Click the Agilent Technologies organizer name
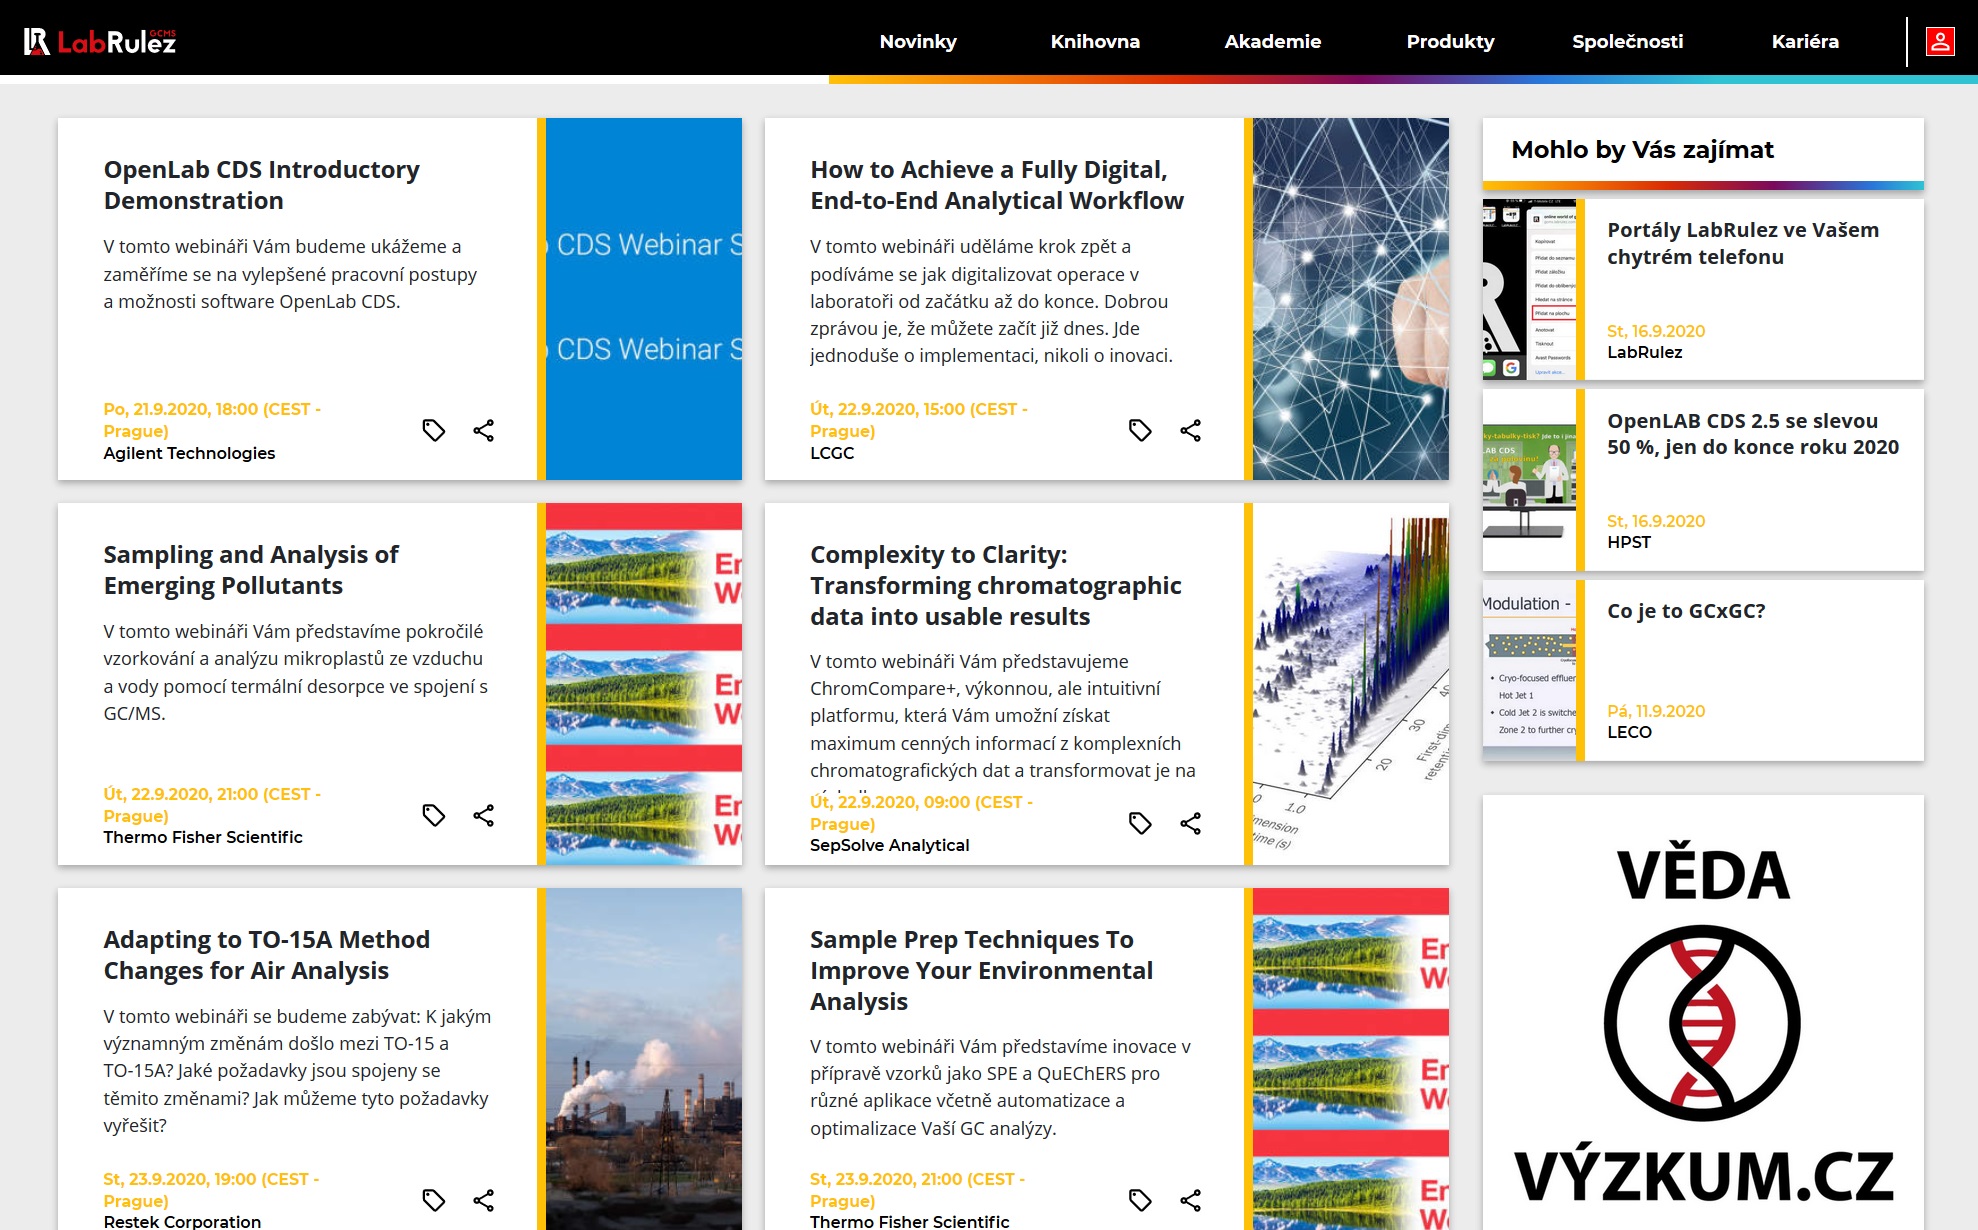The height and width of the screenshot is (1230, 1978). [x=189, y=453]
